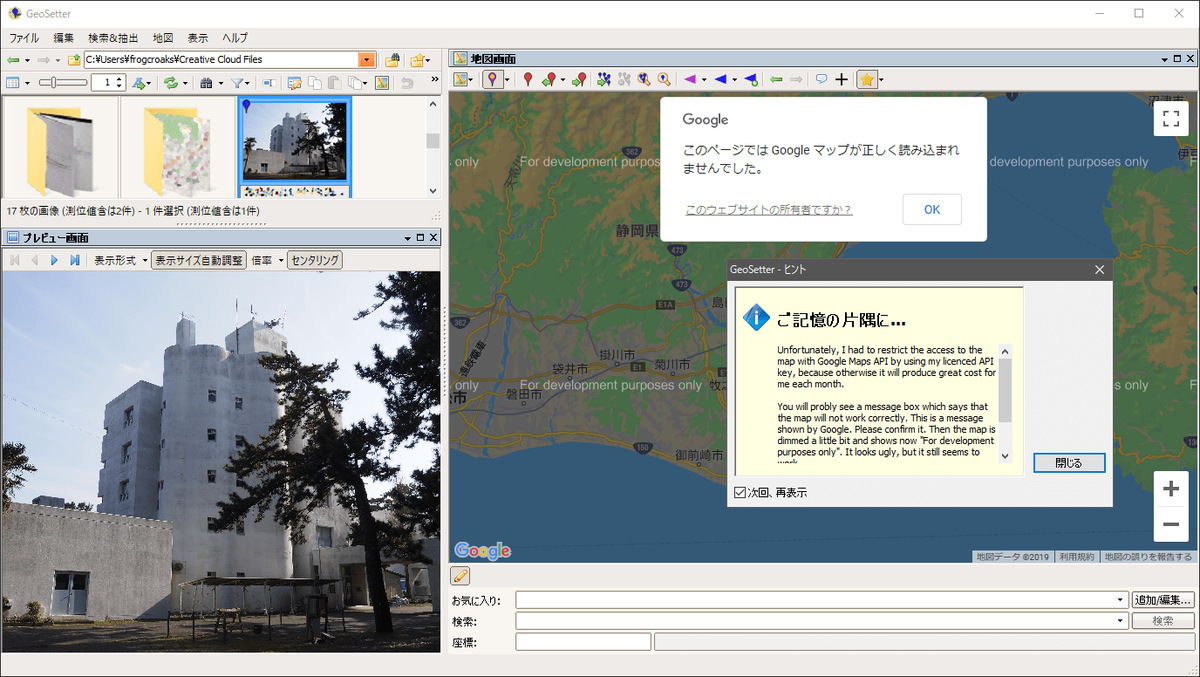Jump to last image in preview
The image size is (1200, 677).
point(75,260)
